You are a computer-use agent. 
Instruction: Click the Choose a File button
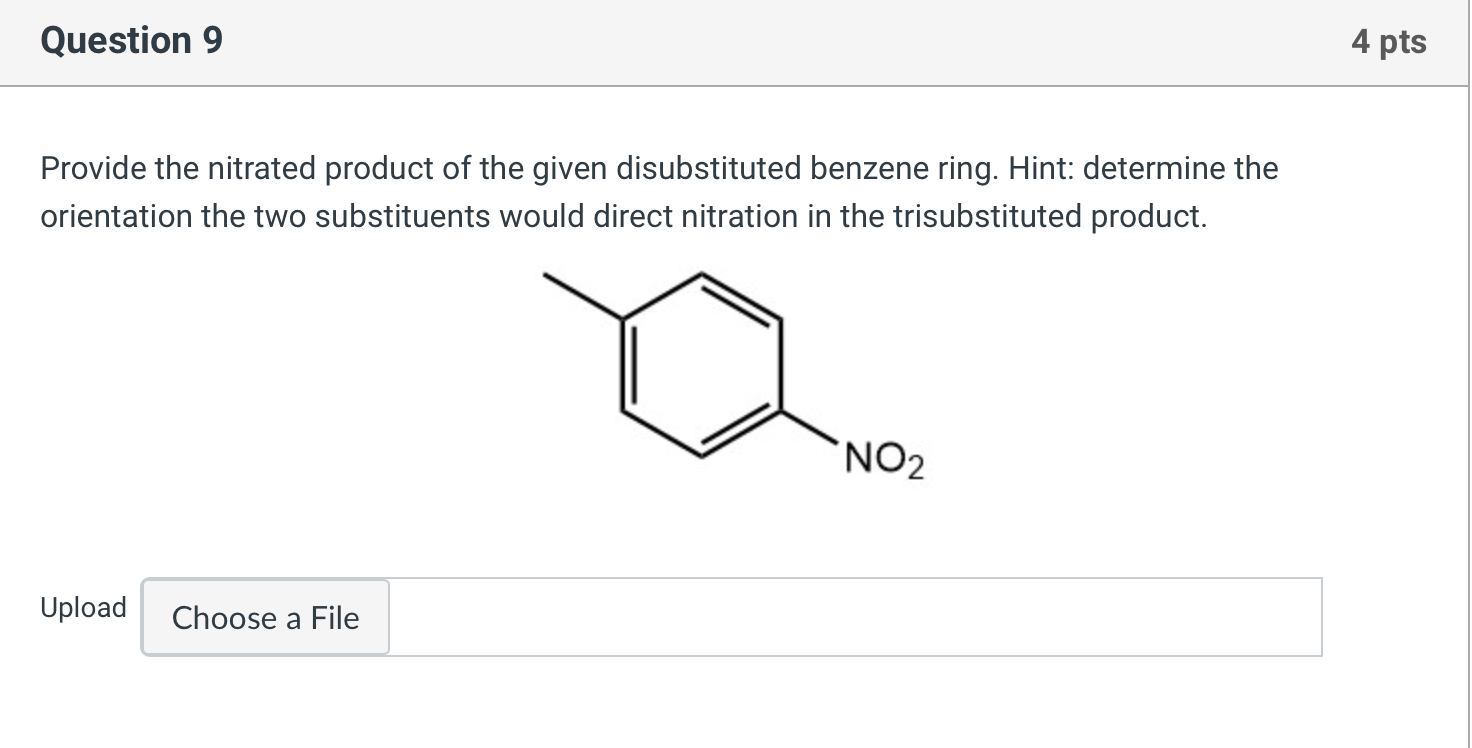[265, 618]
